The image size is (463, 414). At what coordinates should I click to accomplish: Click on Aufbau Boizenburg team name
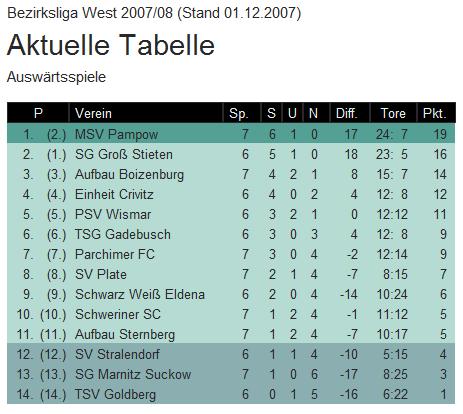click(129, 174)
